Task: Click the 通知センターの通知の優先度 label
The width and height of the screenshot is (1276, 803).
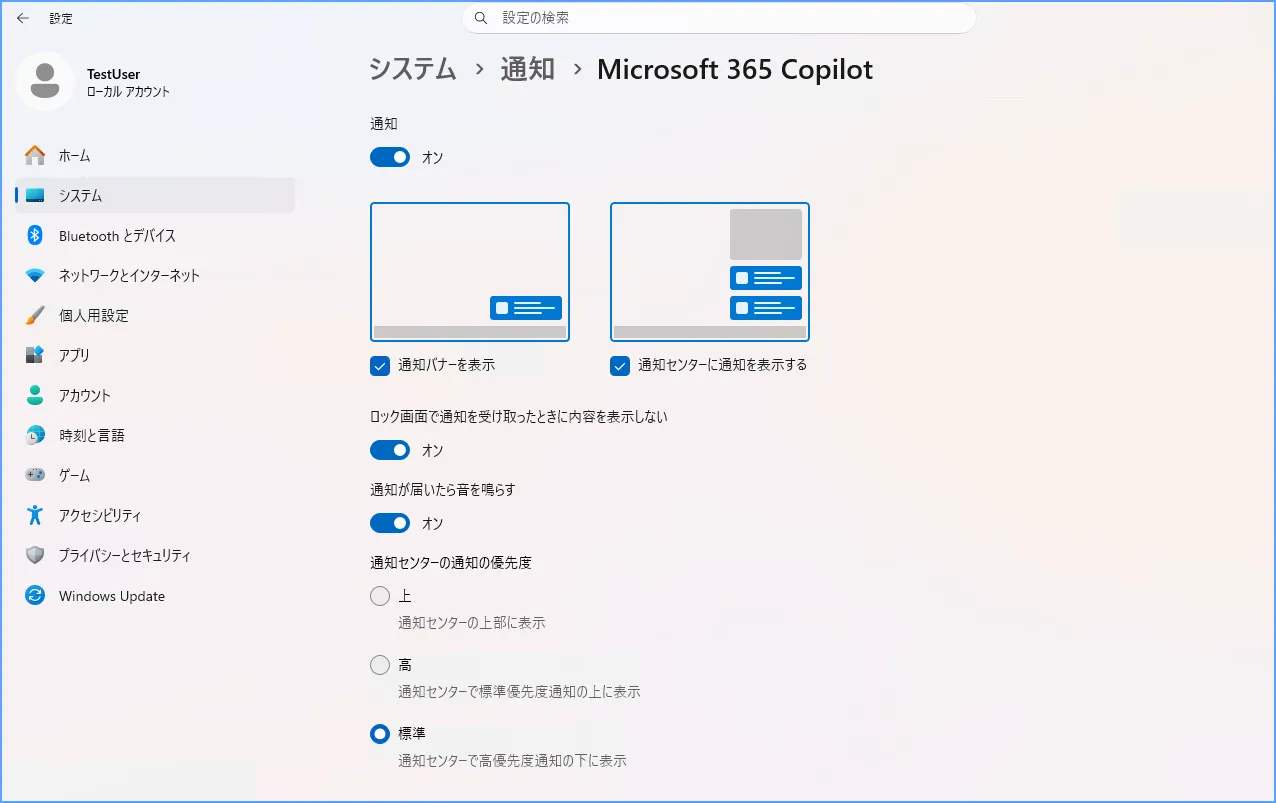Action: [x=451, y=562]
